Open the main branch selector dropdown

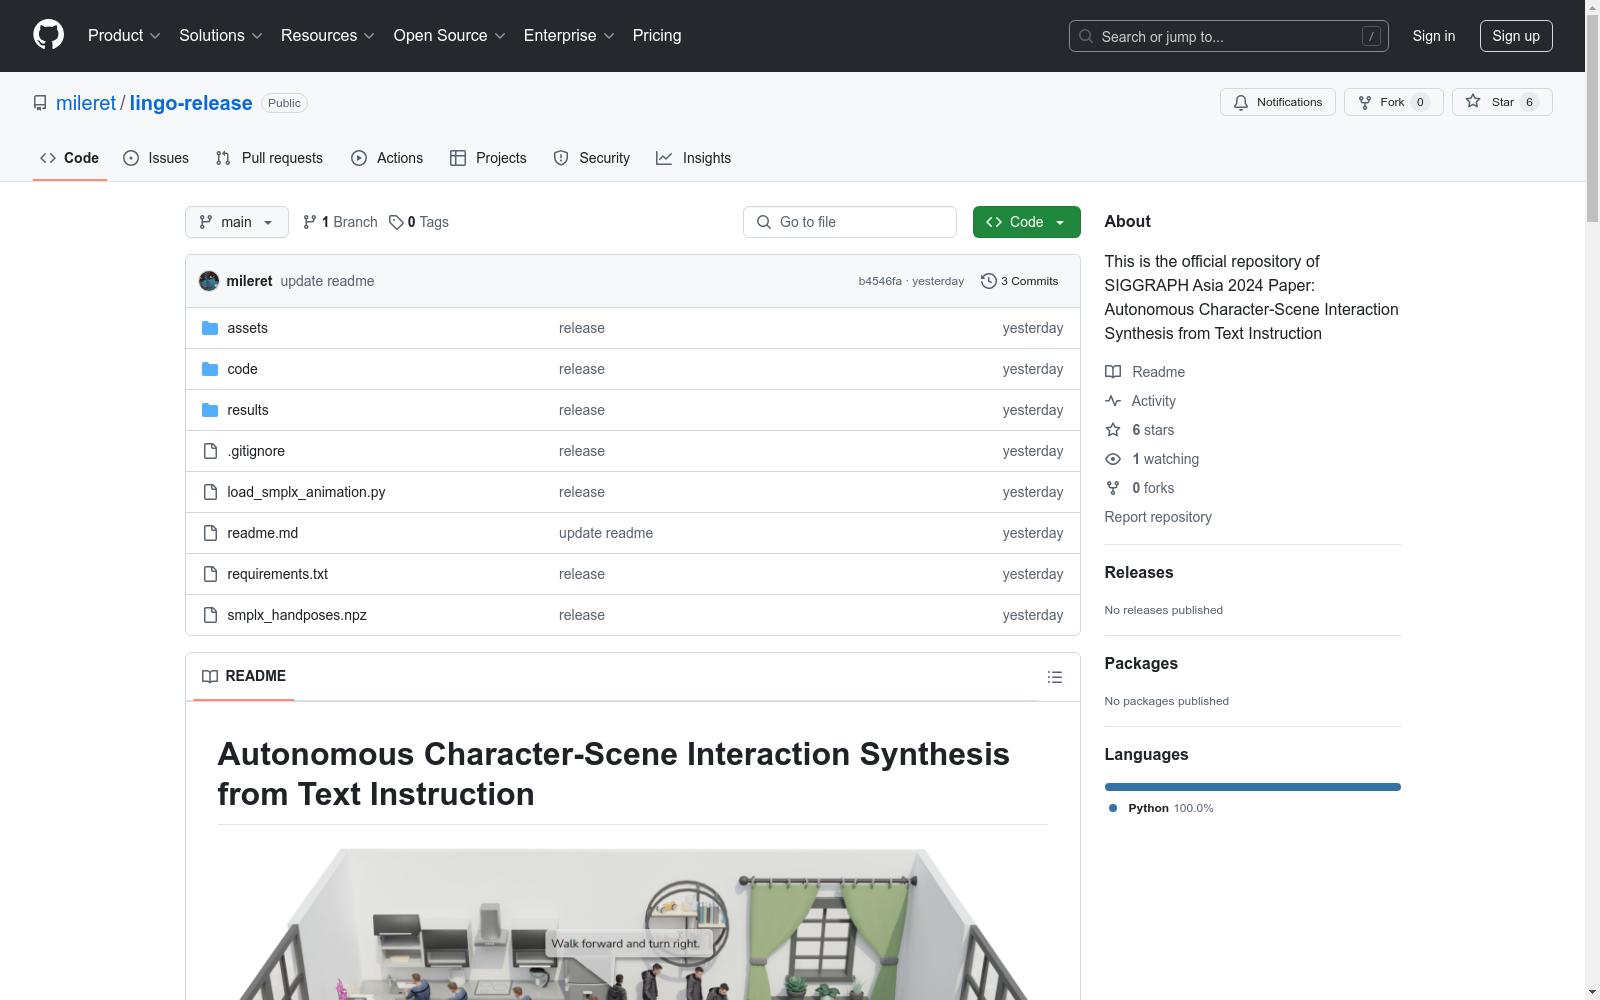tap(237, 222)
